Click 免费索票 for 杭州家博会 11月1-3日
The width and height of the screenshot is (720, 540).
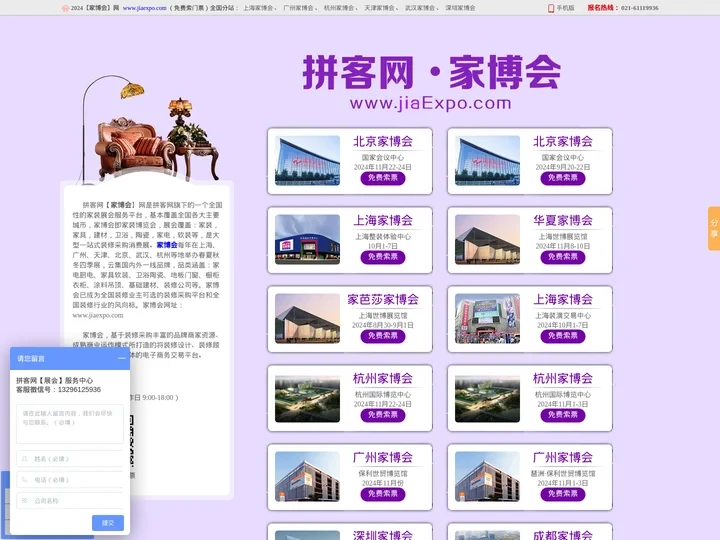tap(563, 415)
